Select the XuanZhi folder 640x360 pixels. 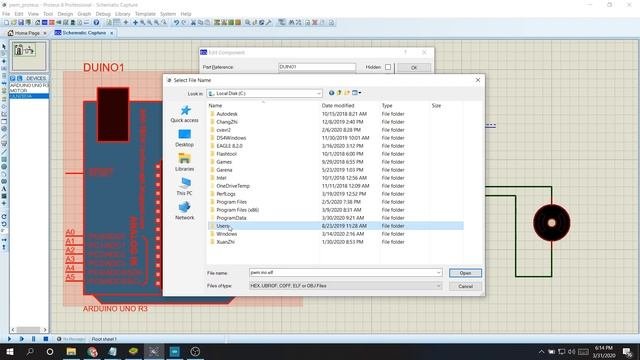(225, 242)
